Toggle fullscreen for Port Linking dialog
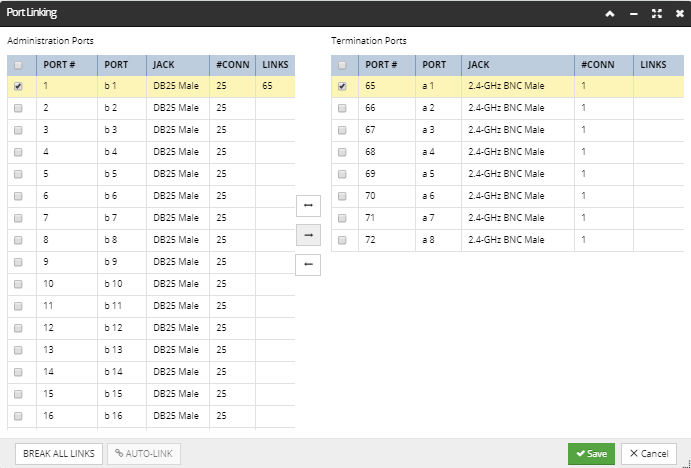Screen dimensions: 691x468 pyautogui.click(x=657, y=14)
